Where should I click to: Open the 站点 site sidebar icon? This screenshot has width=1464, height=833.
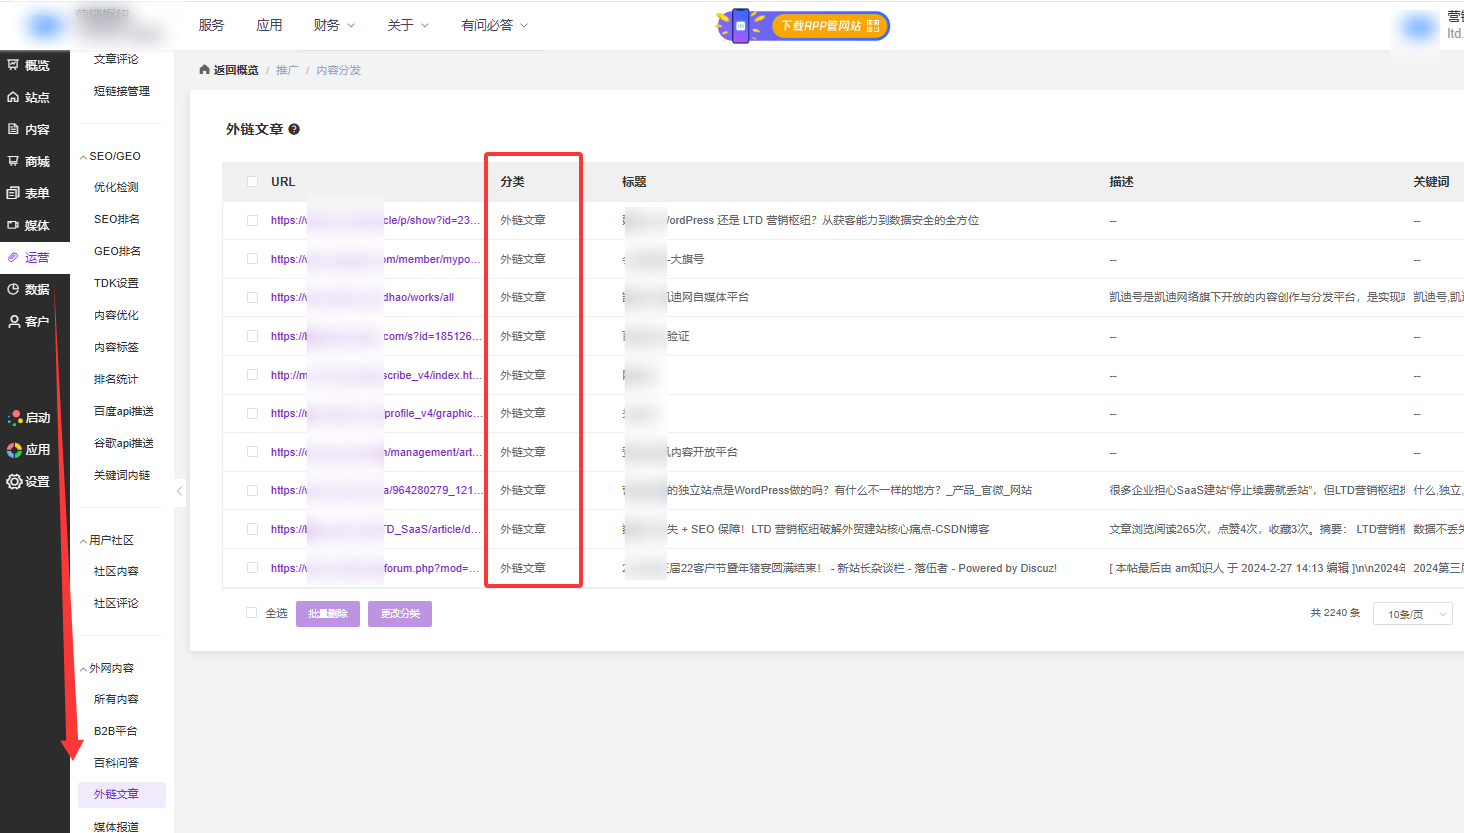(13, 97)
